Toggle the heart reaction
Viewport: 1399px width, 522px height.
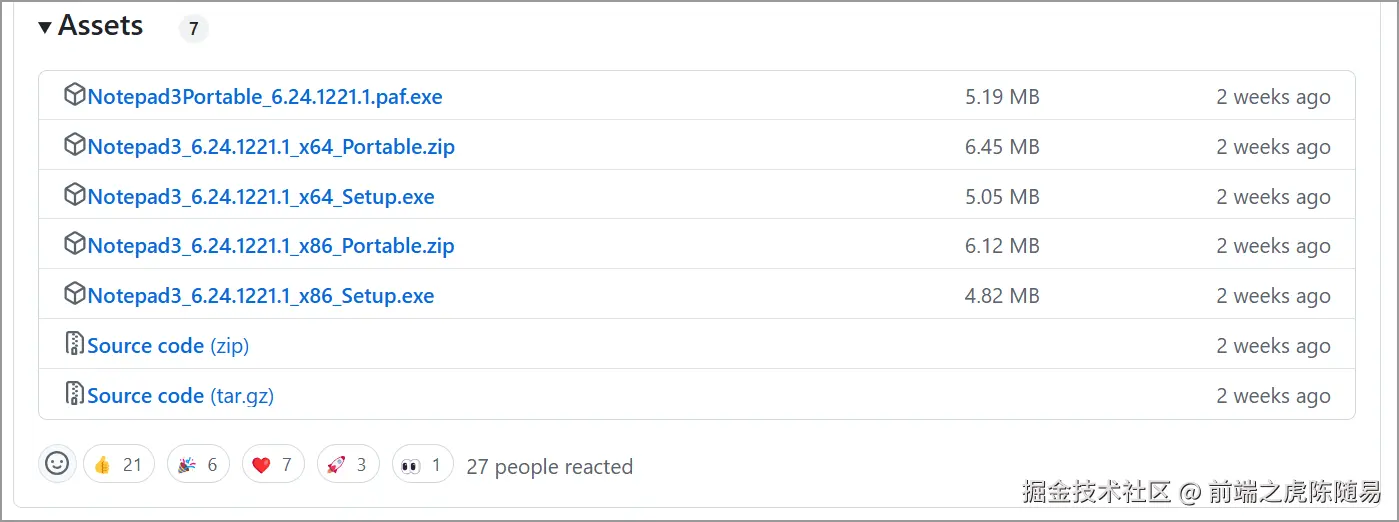click(x=272, y=464)
